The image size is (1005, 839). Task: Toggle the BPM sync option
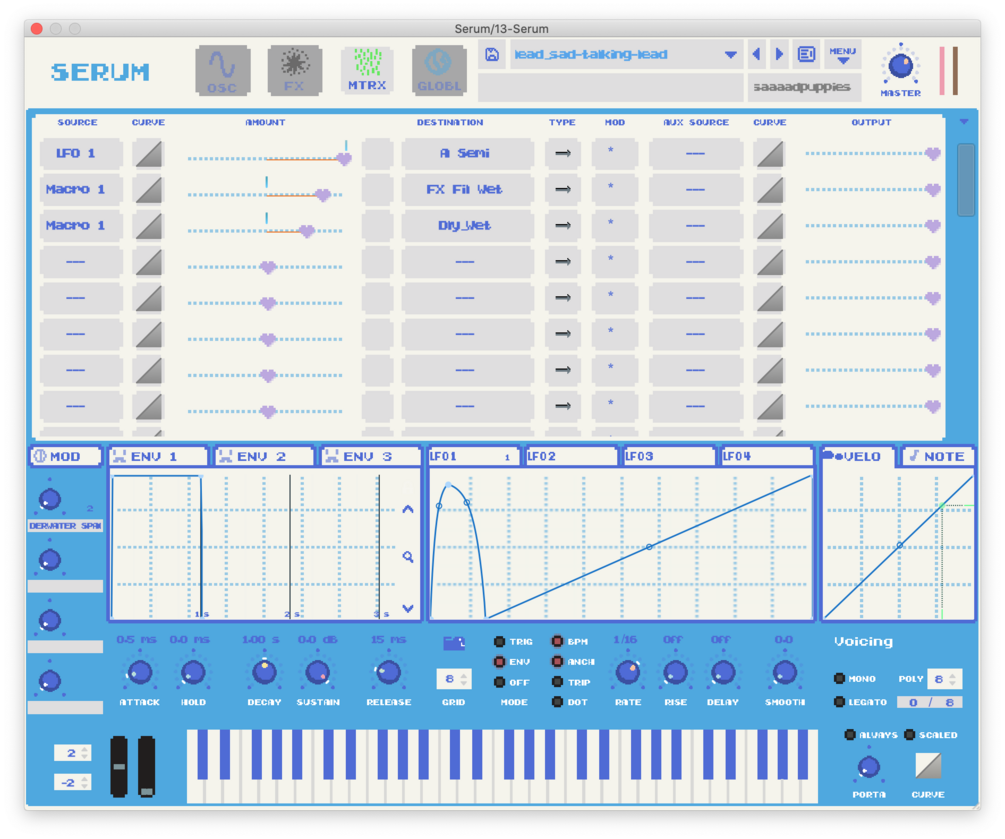(x=557, y=642)
